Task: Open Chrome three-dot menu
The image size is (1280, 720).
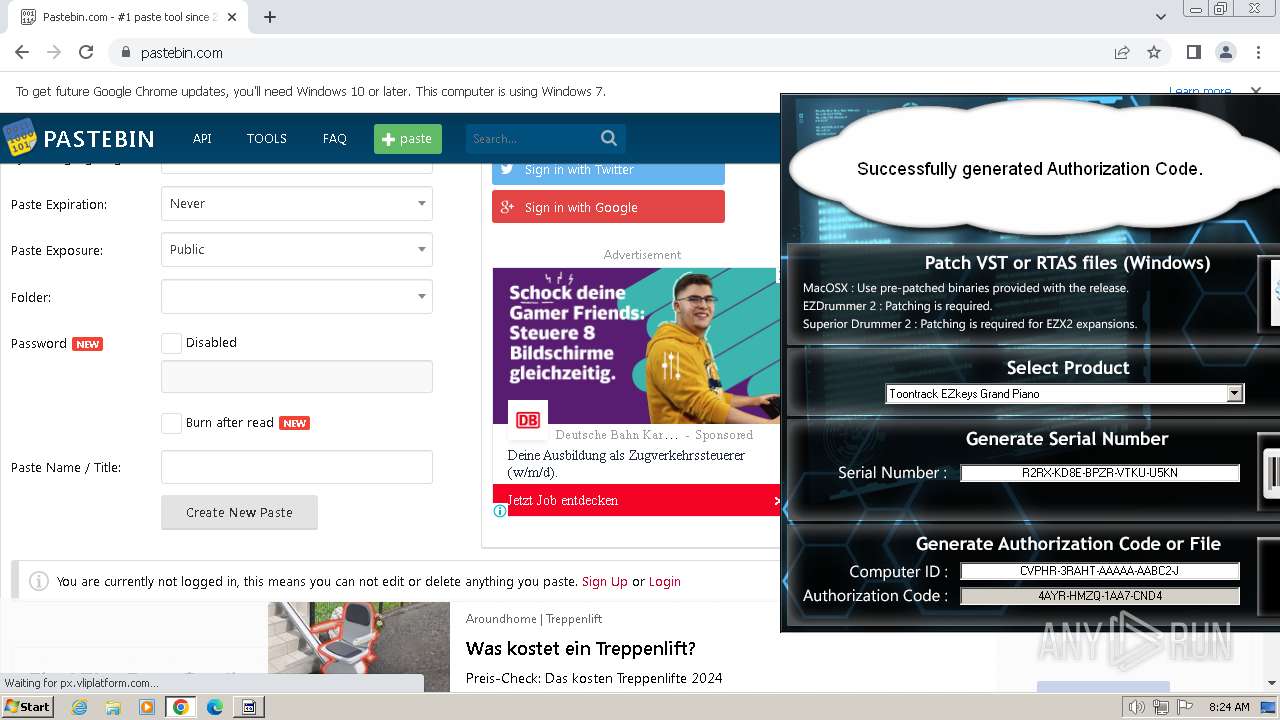Action: pyautogui.click(x=1257, y=52)
